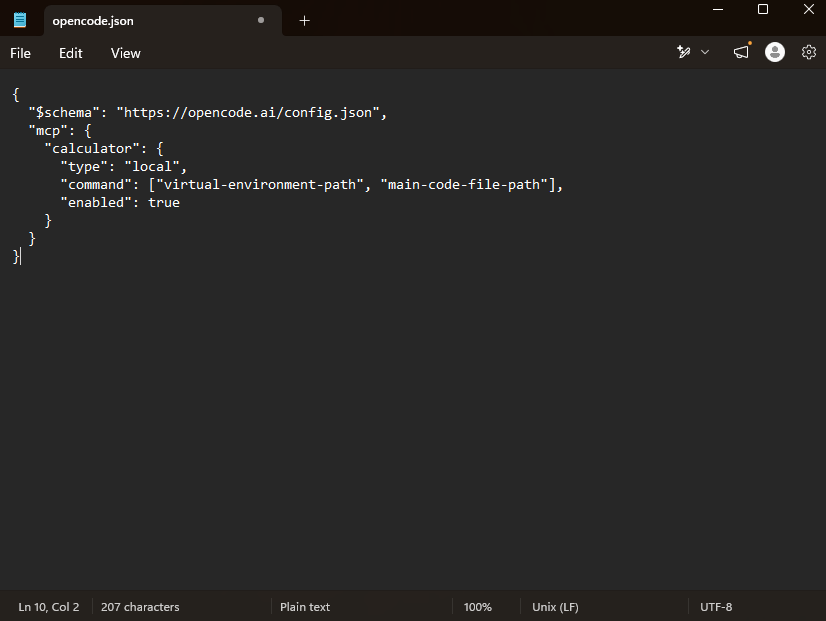Open Notepad settings gear
This screenshot has height=621, width=826.
tap(809, 52)
